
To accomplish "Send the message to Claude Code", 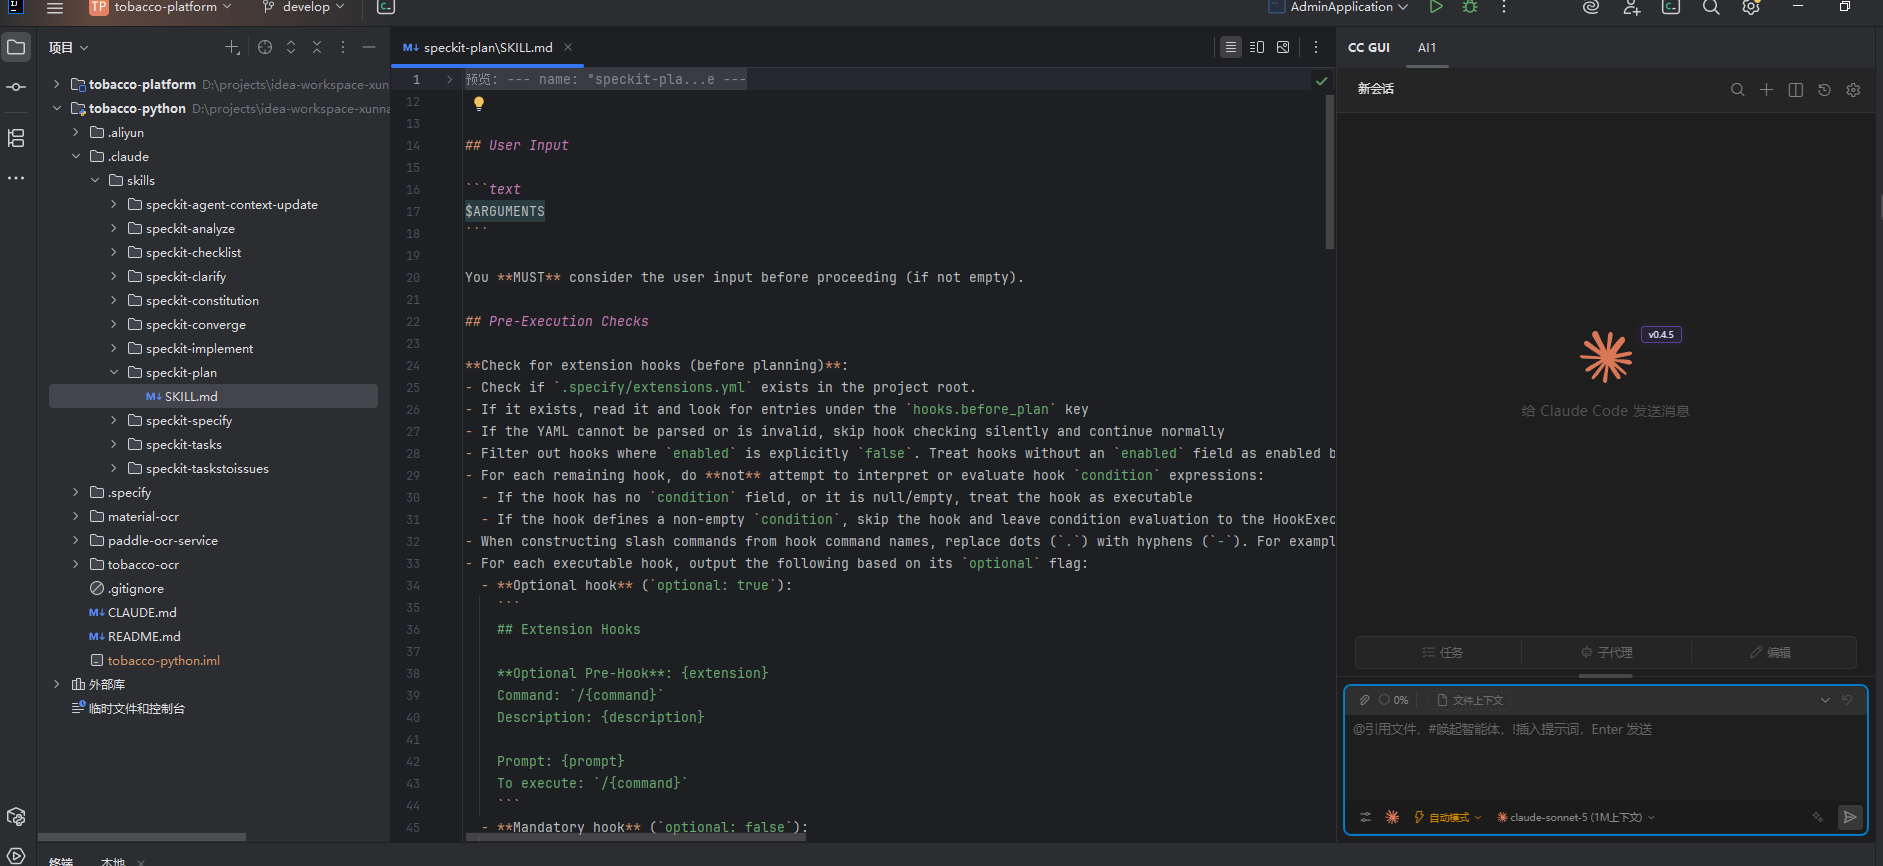I will click(1850, 817).
